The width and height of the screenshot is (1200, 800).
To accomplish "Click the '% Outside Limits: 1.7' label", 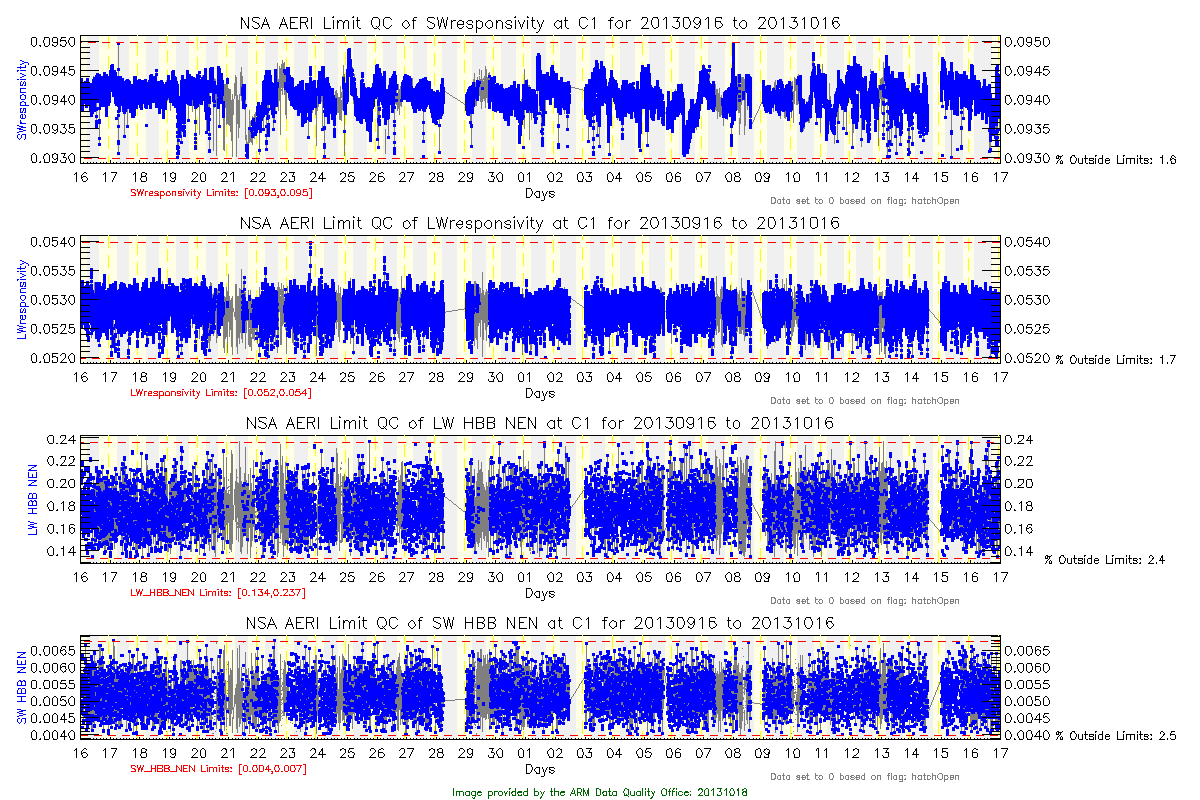I will (1116, 360).
